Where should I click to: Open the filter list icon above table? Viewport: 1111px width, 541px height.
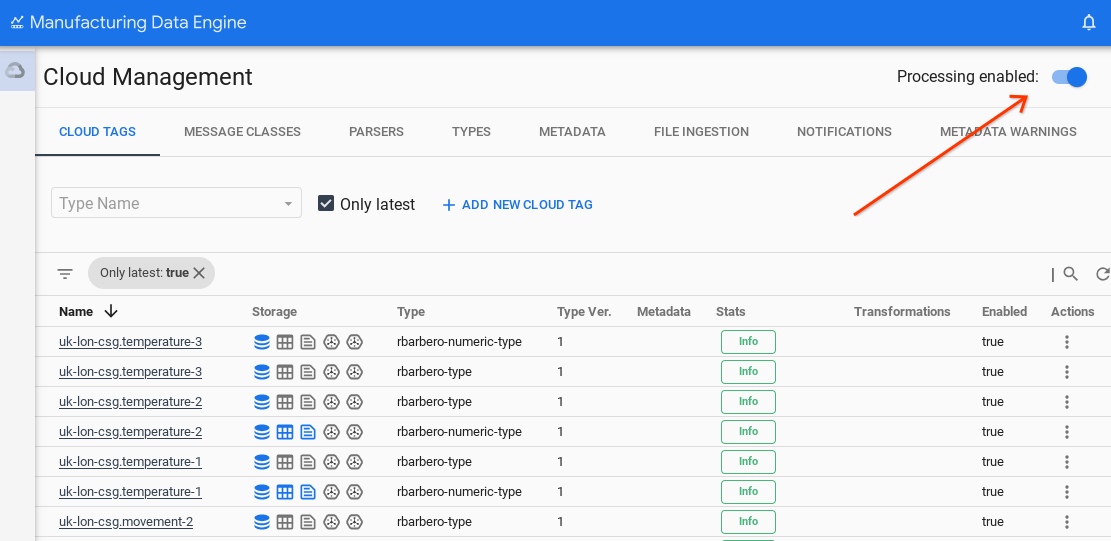point(65,273)
